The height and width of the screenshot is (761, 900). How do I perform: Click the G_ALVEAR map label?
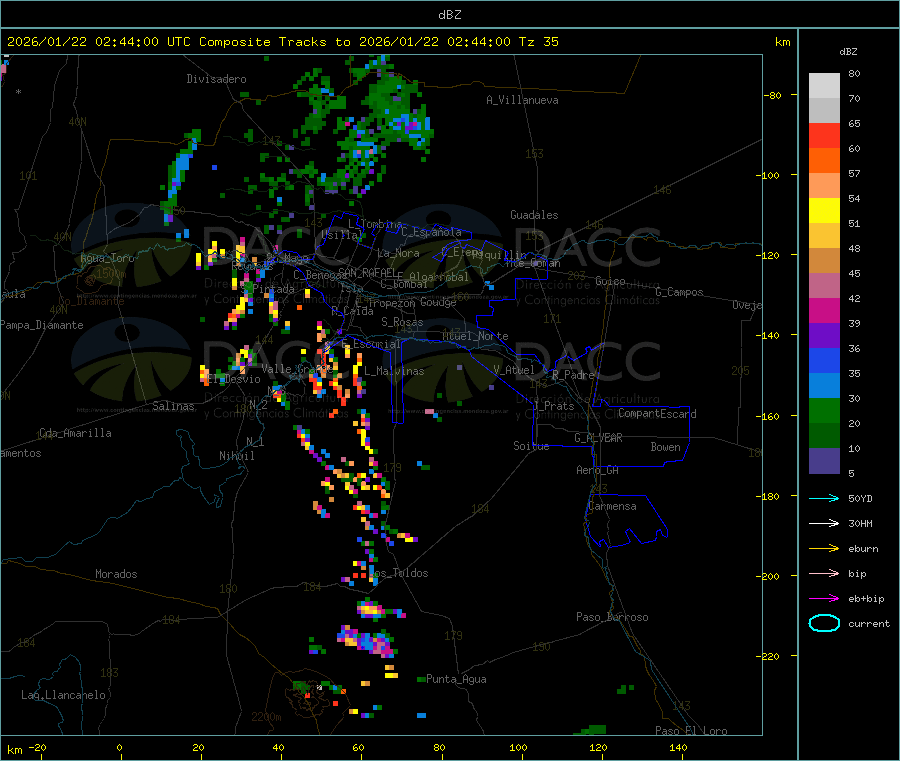(598, 438)
